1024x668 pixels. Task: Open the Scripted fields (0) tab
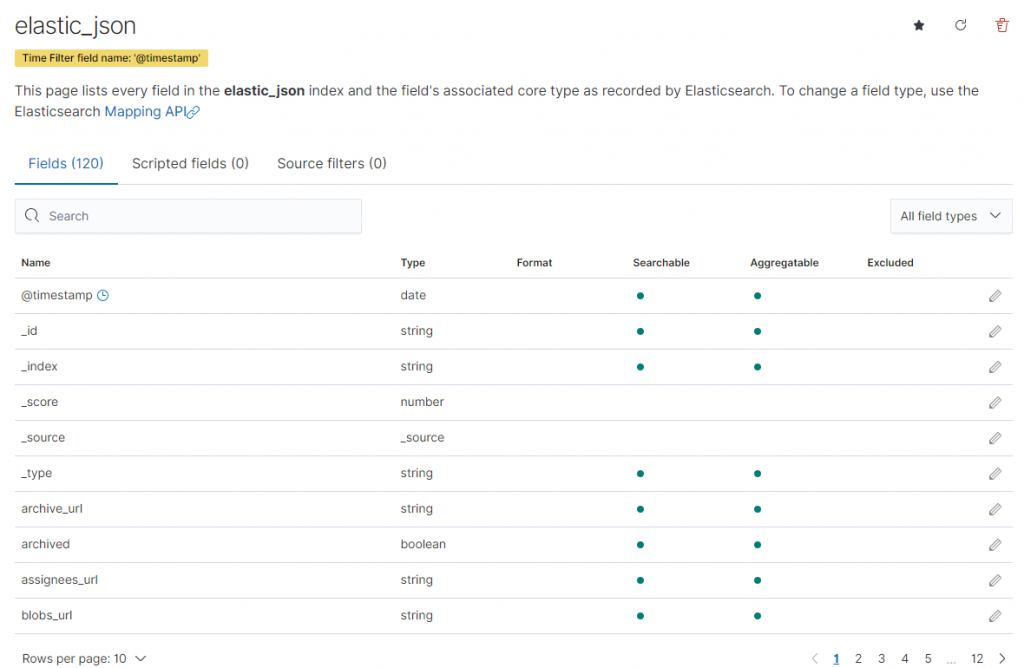[190, 163]
